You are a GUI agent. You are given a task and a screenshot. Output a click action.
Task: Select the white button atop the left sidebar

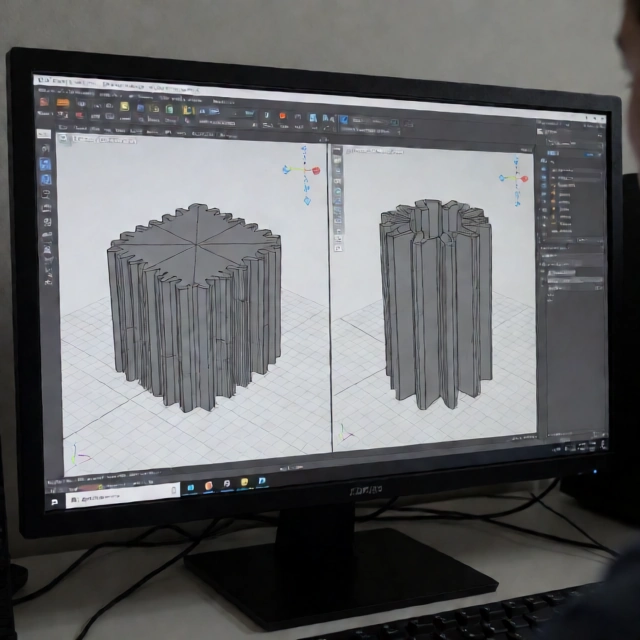click(43, 133)
